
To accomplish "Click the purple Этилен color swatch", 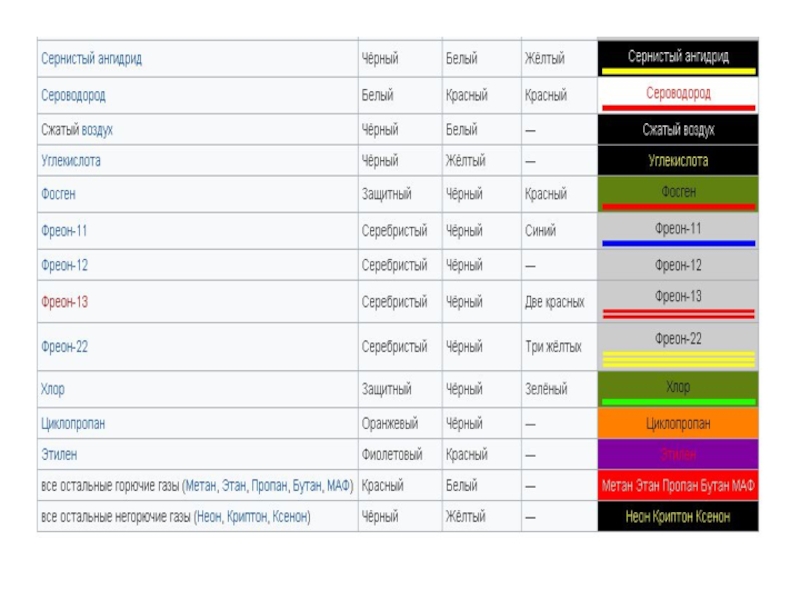I will [x=678, y=455].
